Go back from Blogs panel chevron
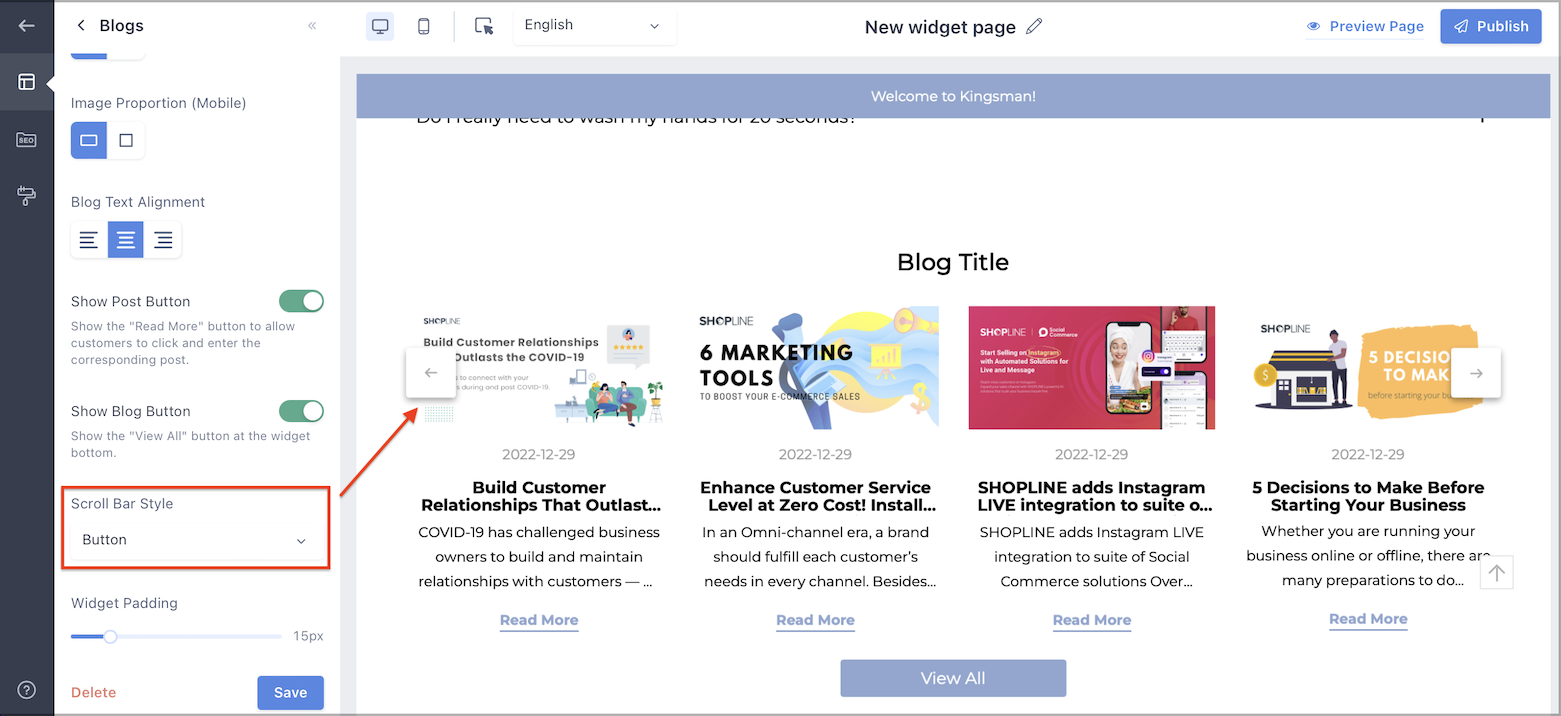The image size is (1561, 716). 81,26
